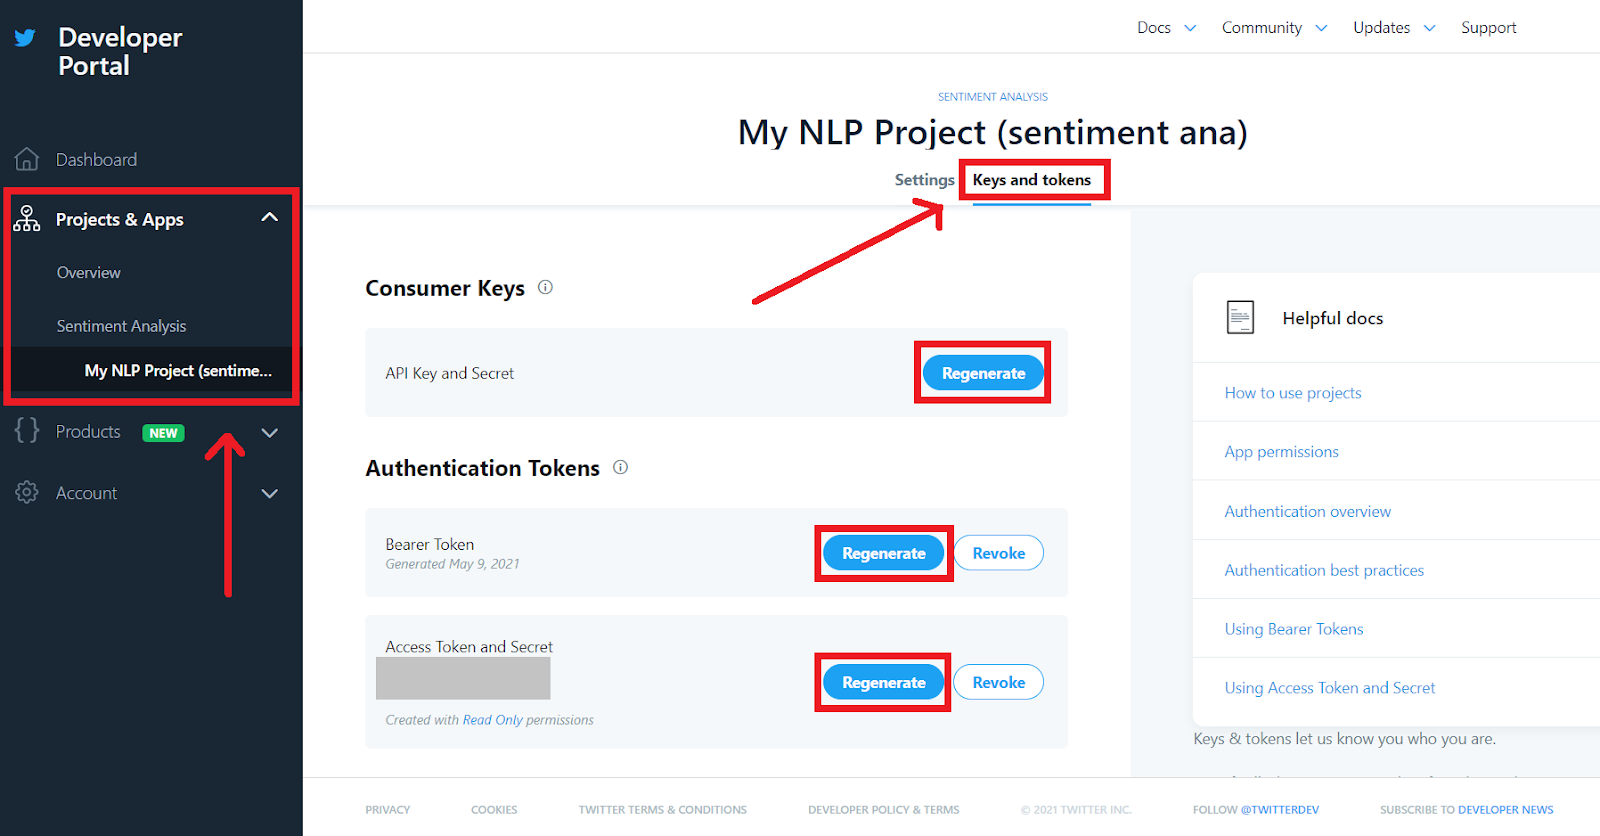Click the info icon beside Consumer Keys
The width and height of the screenshot is (1600, 836).
coord(545,287)
